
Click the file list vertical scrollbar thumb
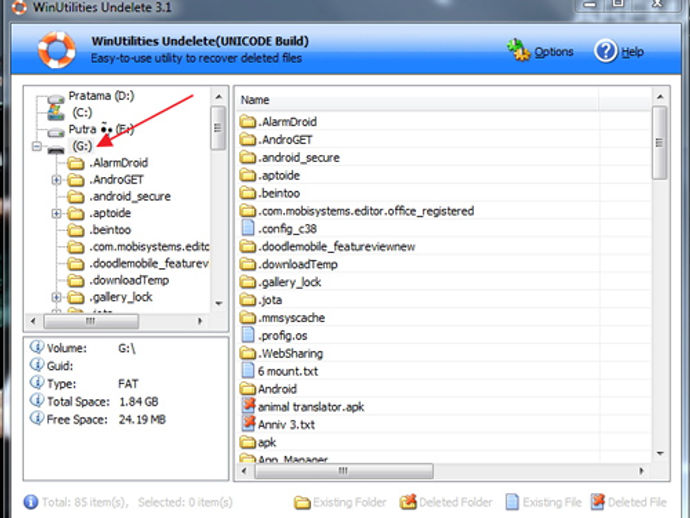[x=660, y=143]
